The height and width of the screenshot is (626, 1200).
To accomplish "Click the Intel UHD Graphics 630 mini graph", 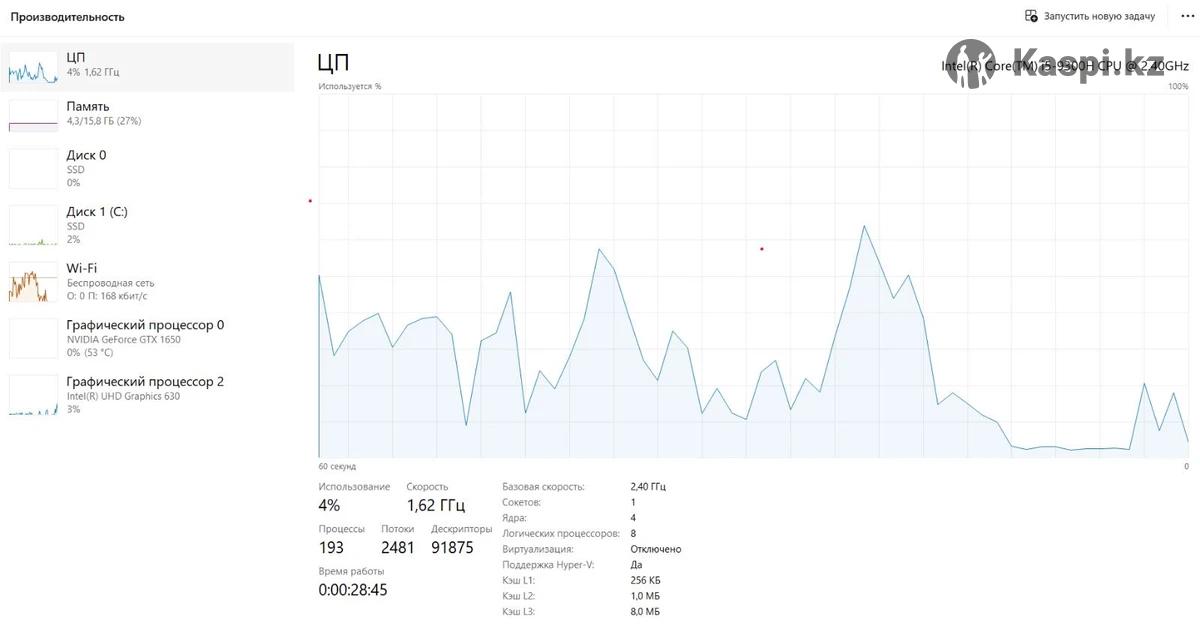I will 33,396.
